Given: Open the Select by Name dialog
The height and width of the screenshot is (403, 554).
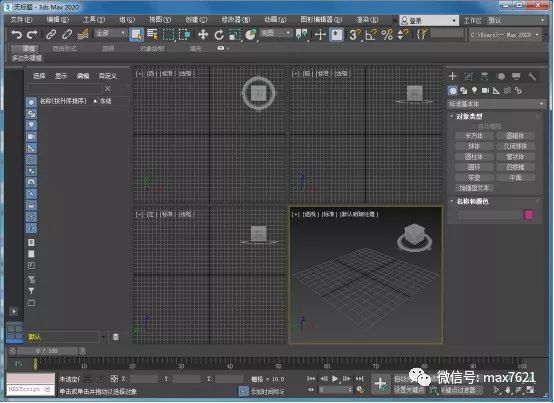Looking at the screenshot, I should [x=153, y=34].
